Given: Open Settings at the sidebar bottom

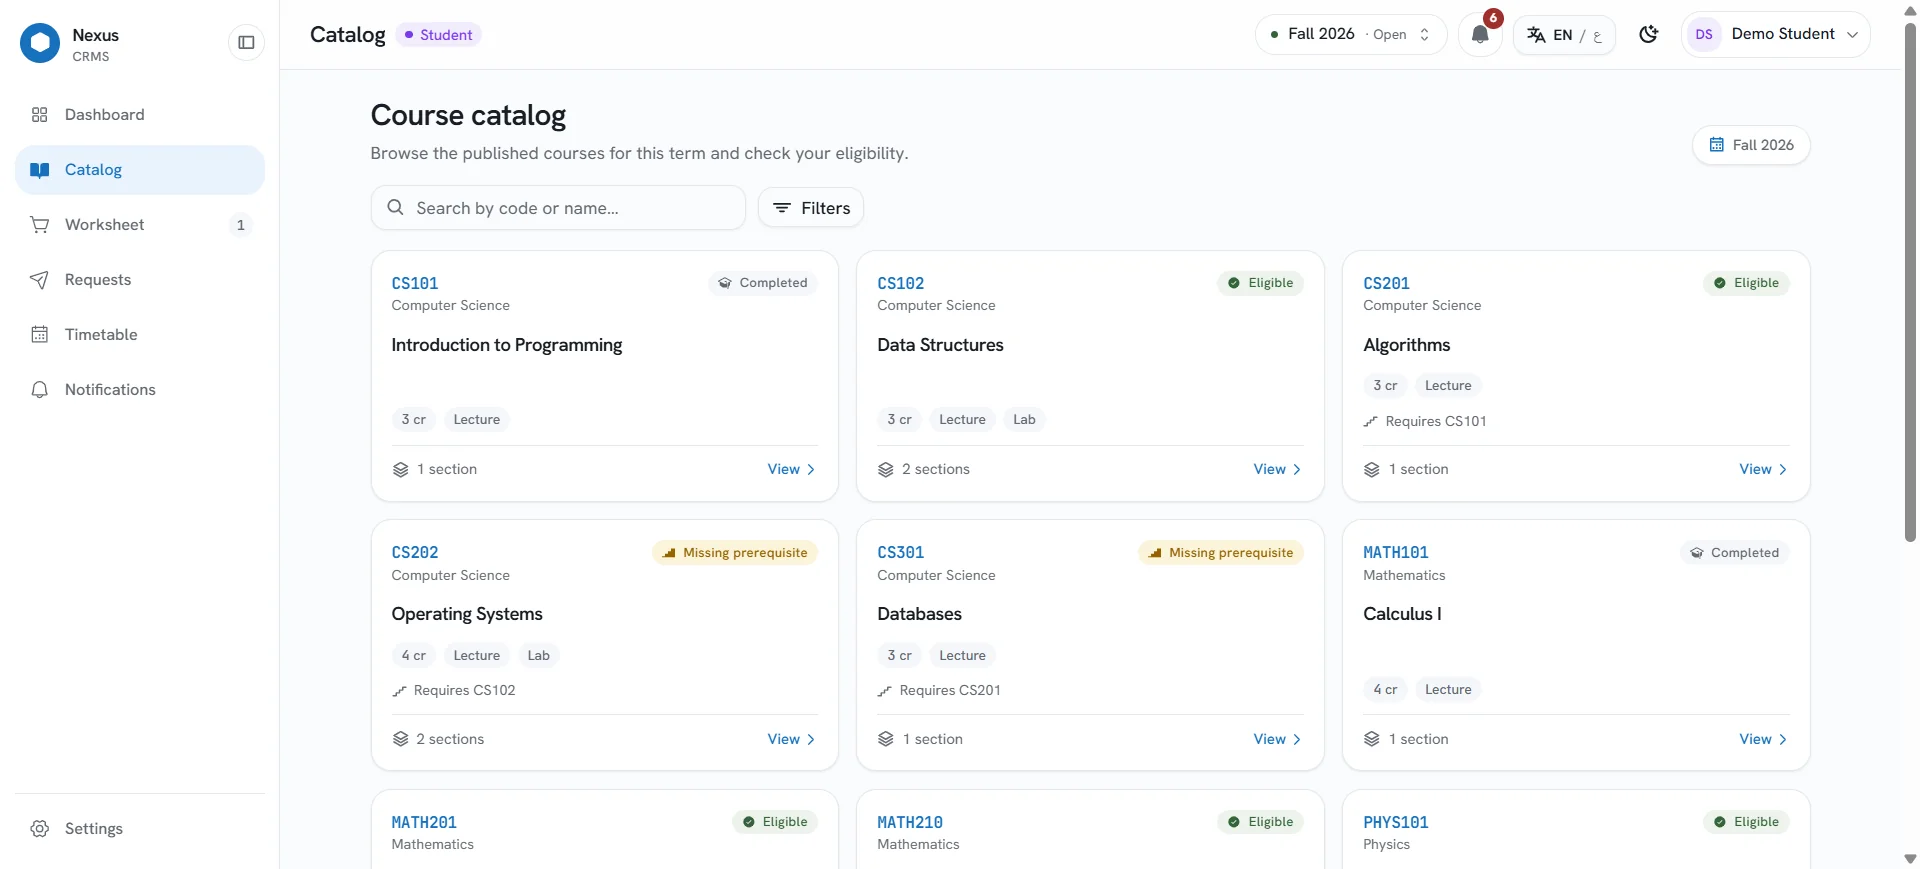Looking at the screenshot, I should pos(140,829).
